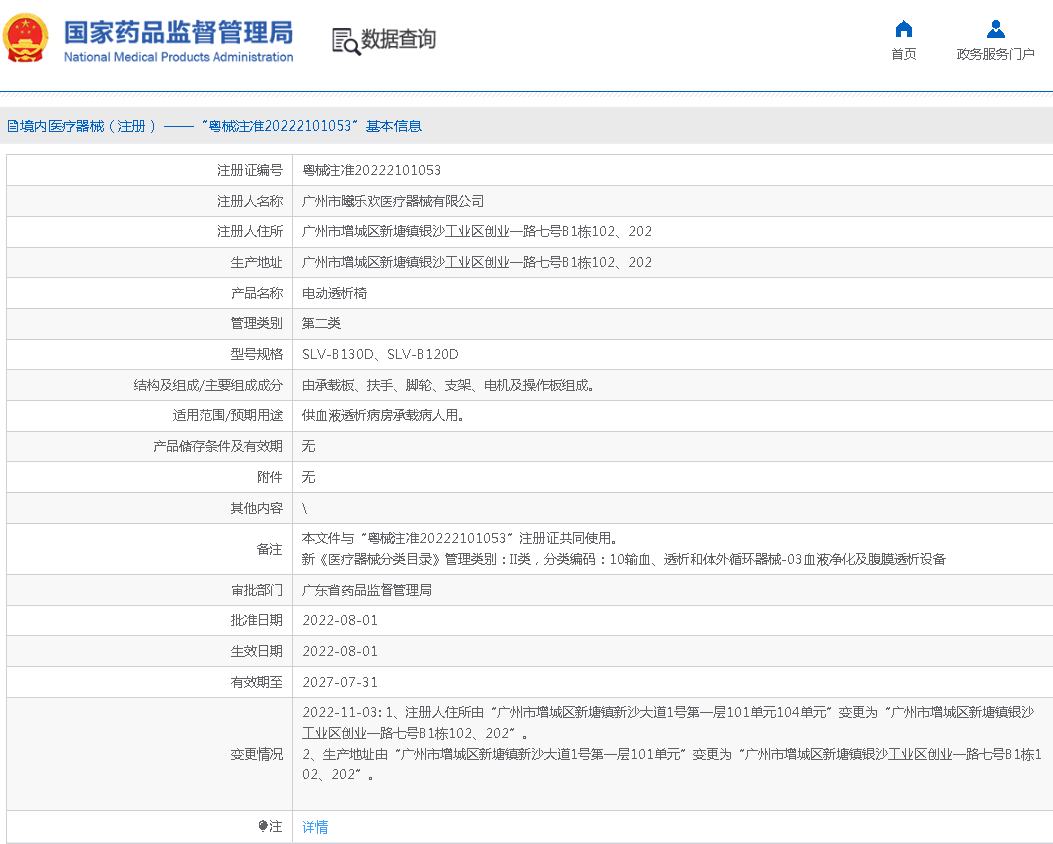The height and width of the screenshot is (844, 1053).
Task: Click the icon beside the bottom 注 label
Action: pos(264,827)
